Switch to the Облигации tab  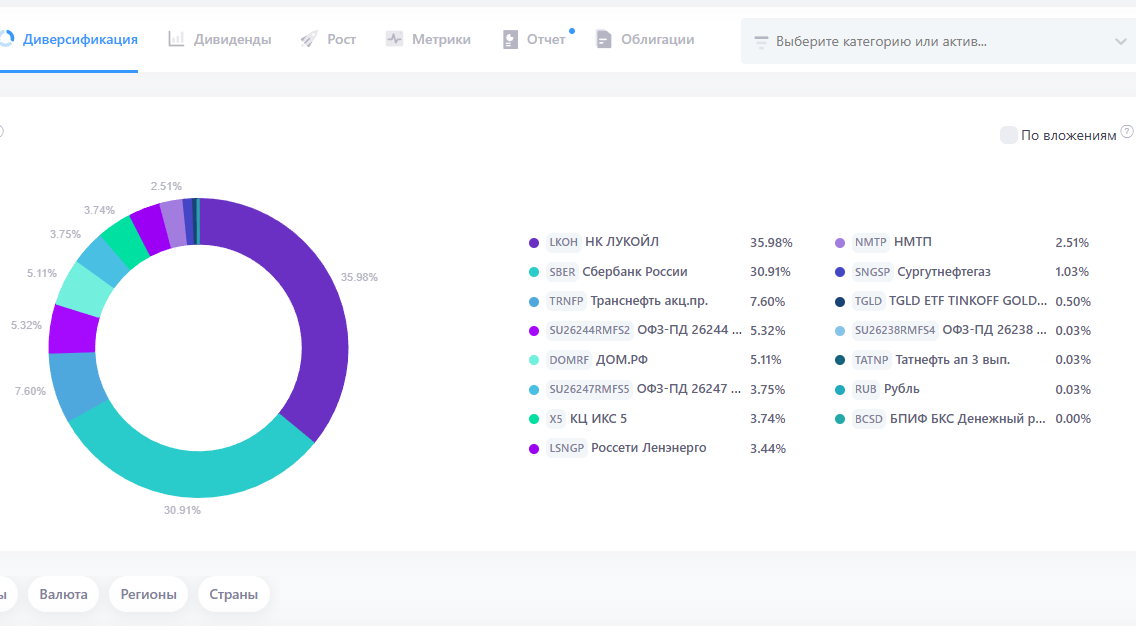[645, 39]
